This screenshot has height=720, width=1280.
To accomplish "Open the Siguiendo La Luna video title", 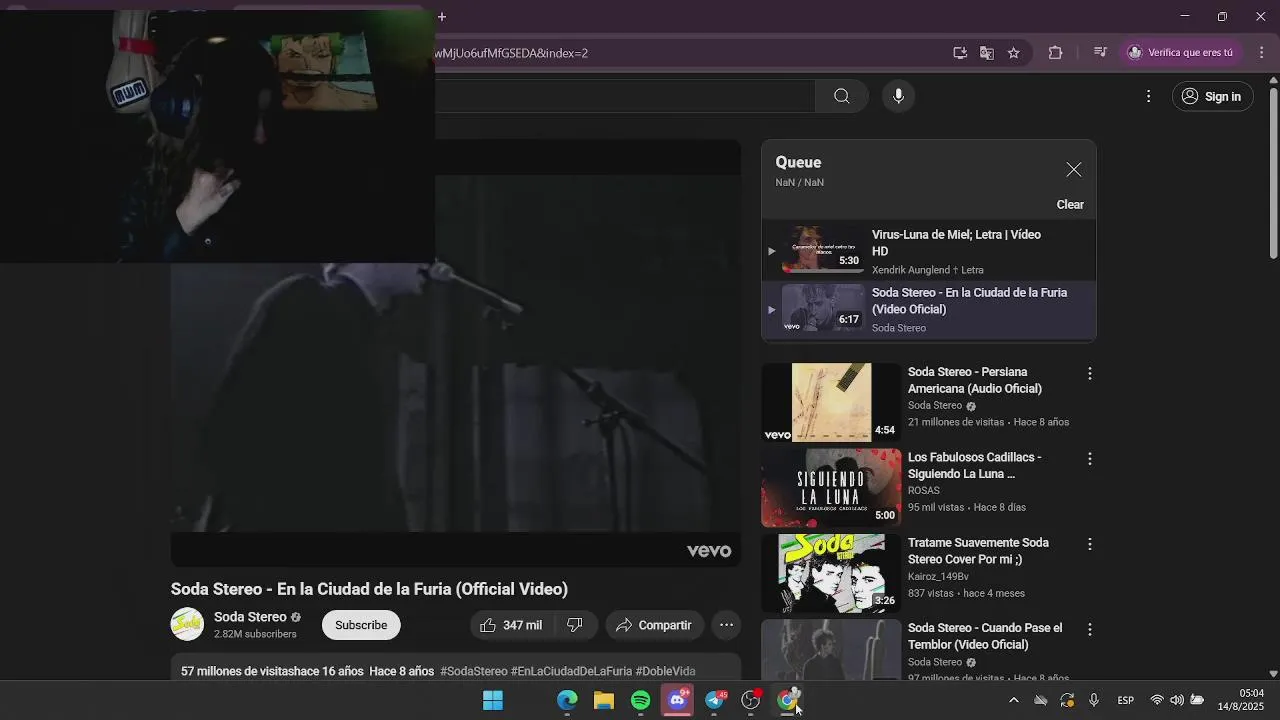I will point(974,465).
